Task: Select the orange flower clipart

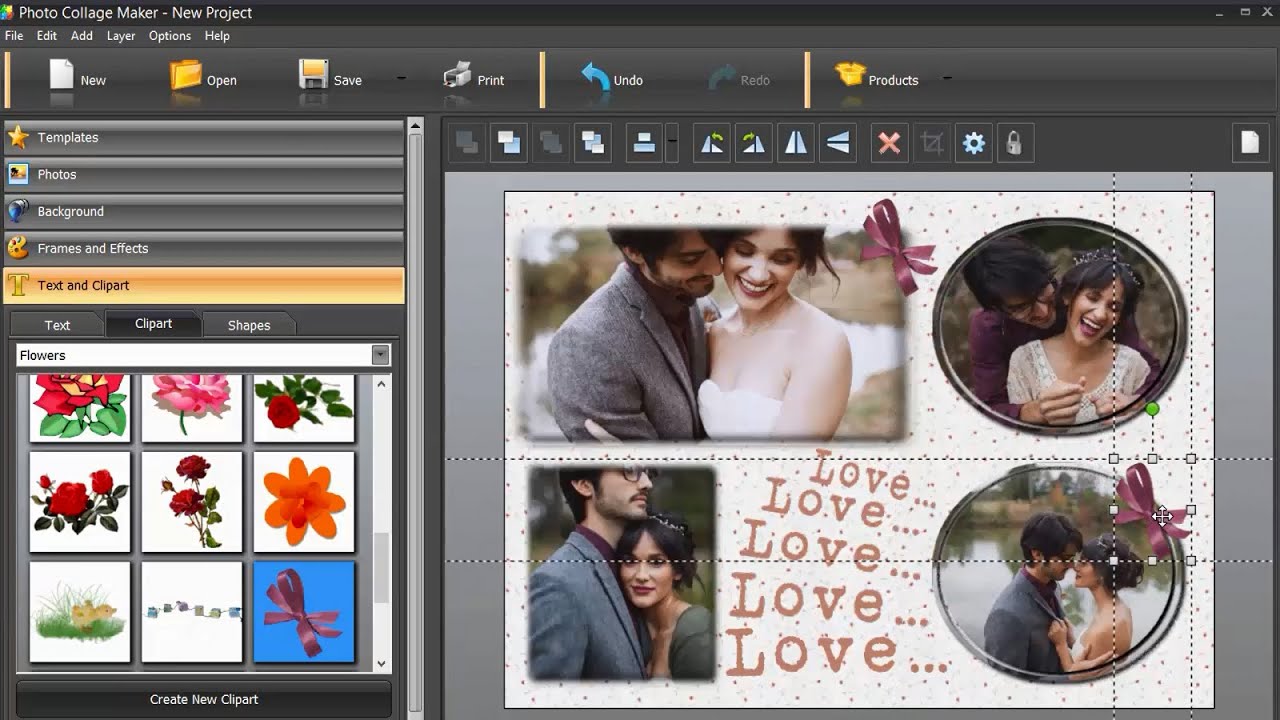Action: click(x=304, y=501)
